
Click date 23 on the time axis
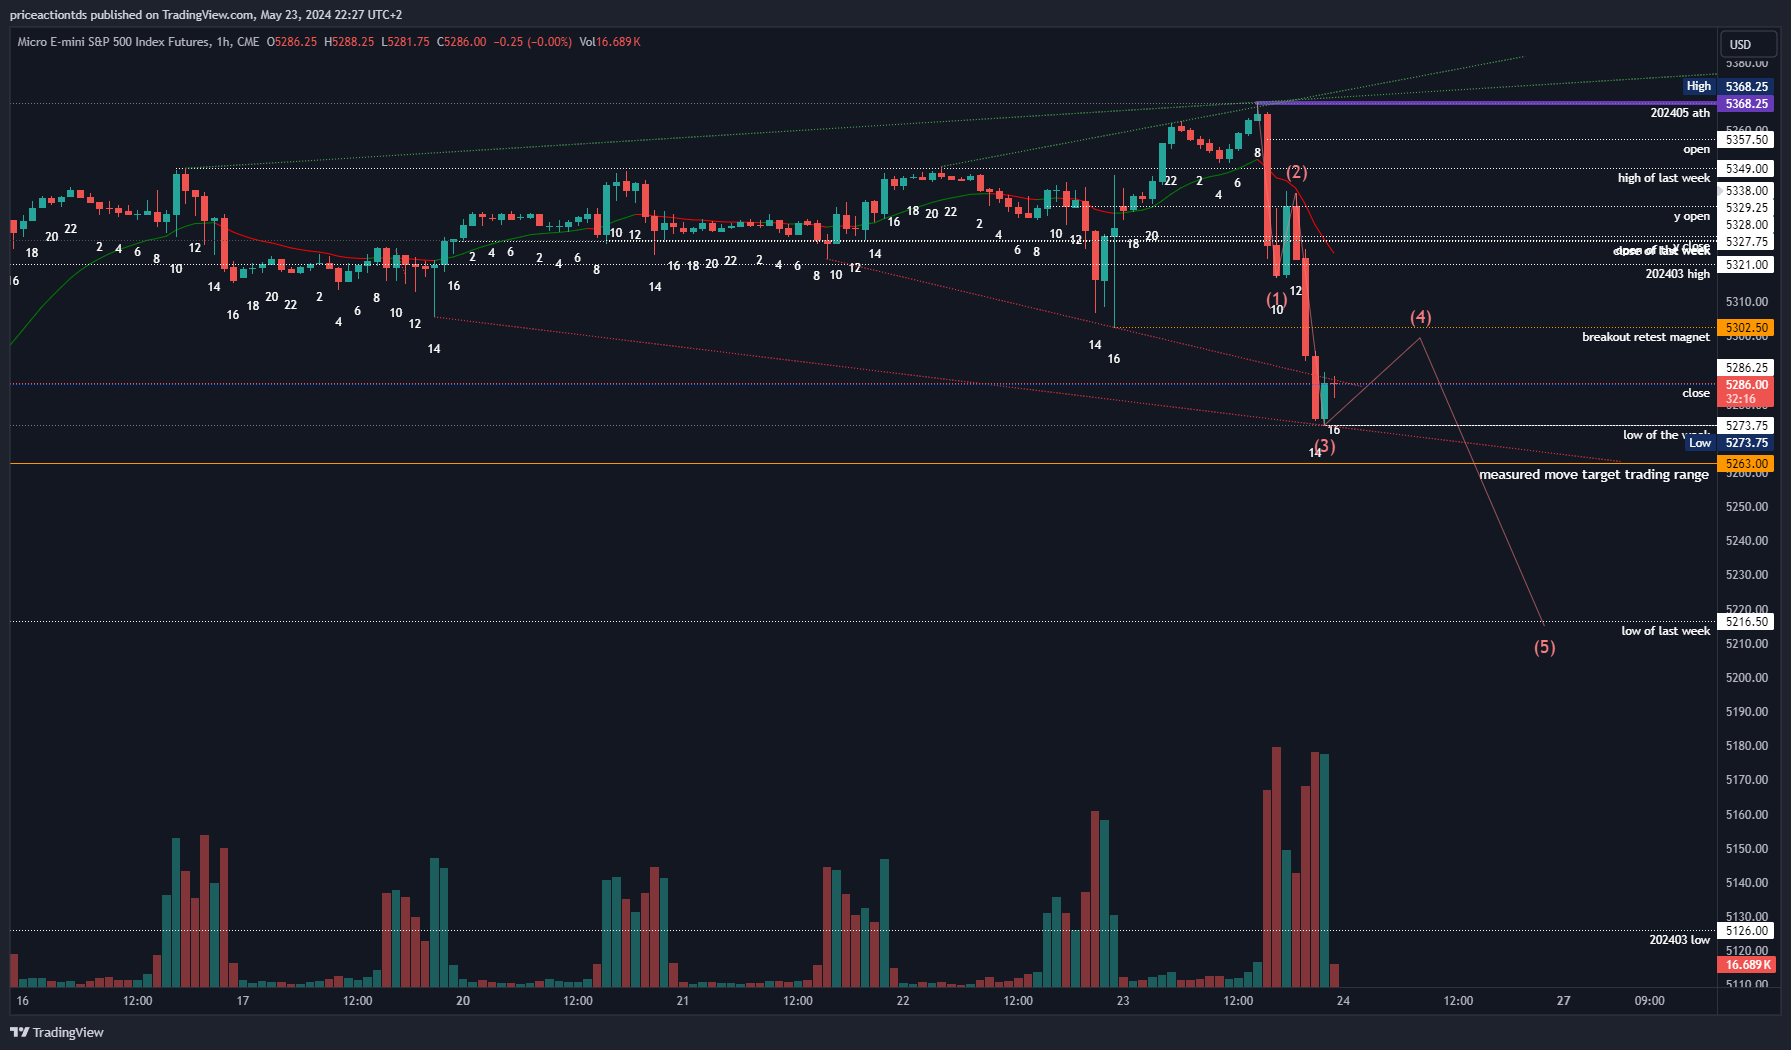click(x=1123, y=1001)
